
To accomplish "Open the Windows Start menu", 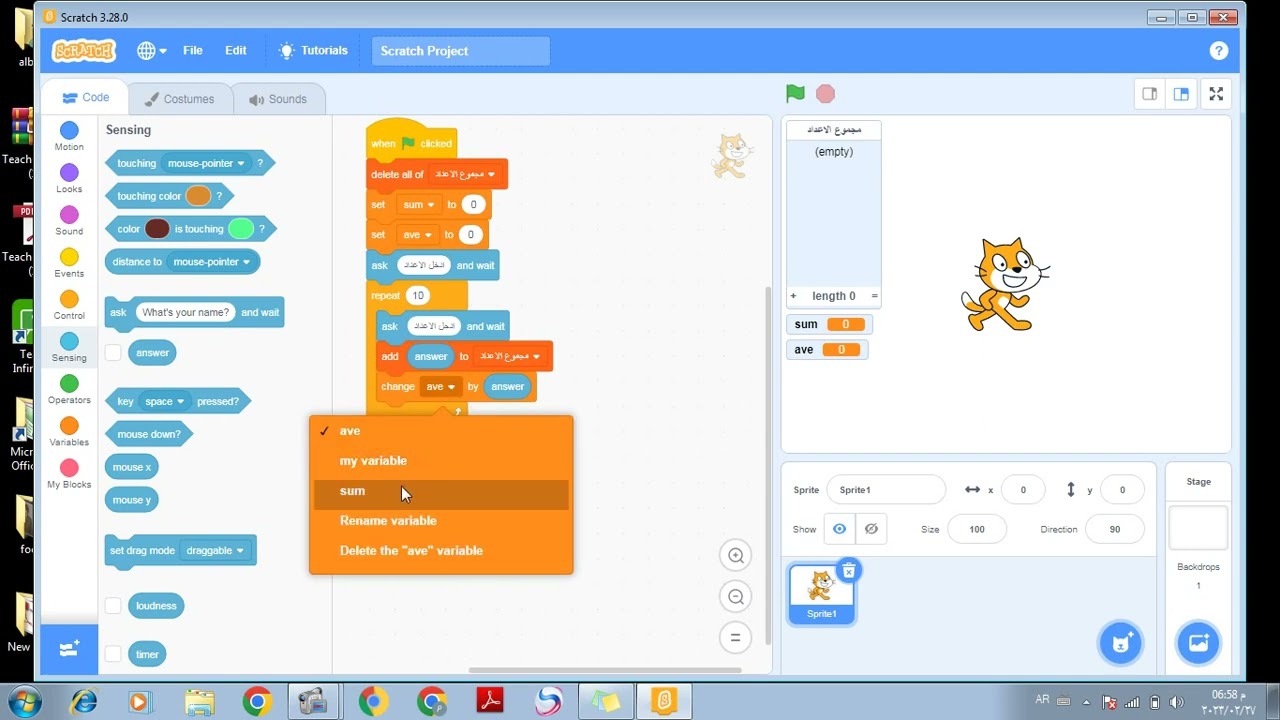I will [23, 701].
